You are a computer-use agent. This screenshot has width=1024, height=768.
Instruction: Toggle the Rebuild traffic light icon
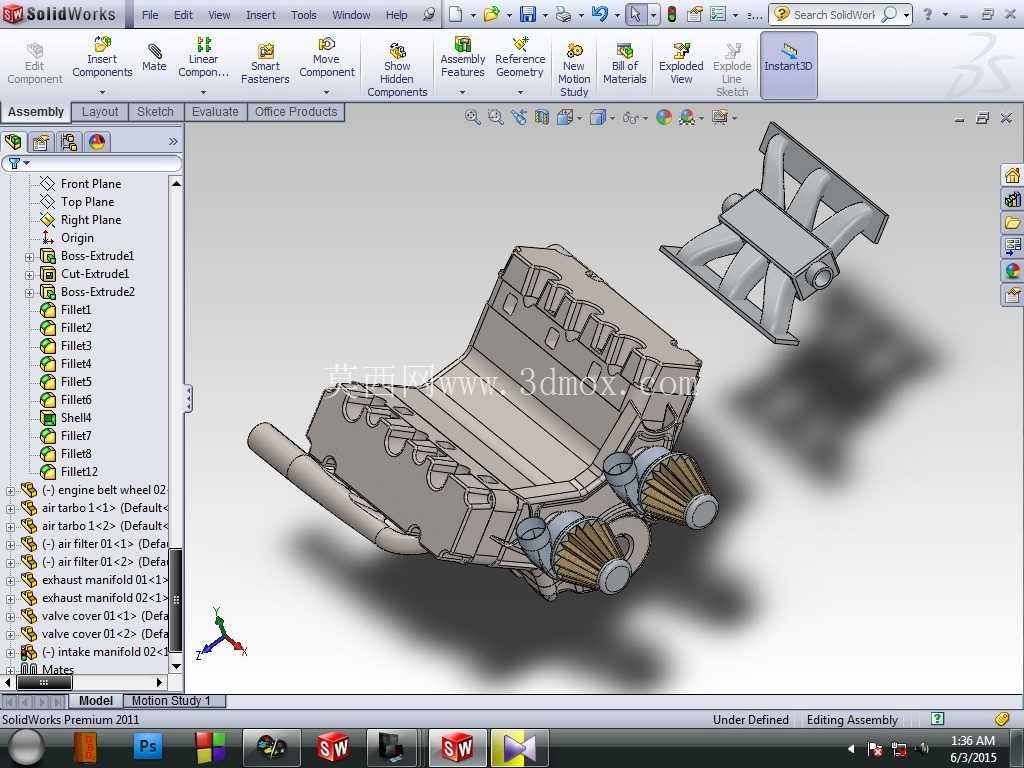tap(671, 14)
